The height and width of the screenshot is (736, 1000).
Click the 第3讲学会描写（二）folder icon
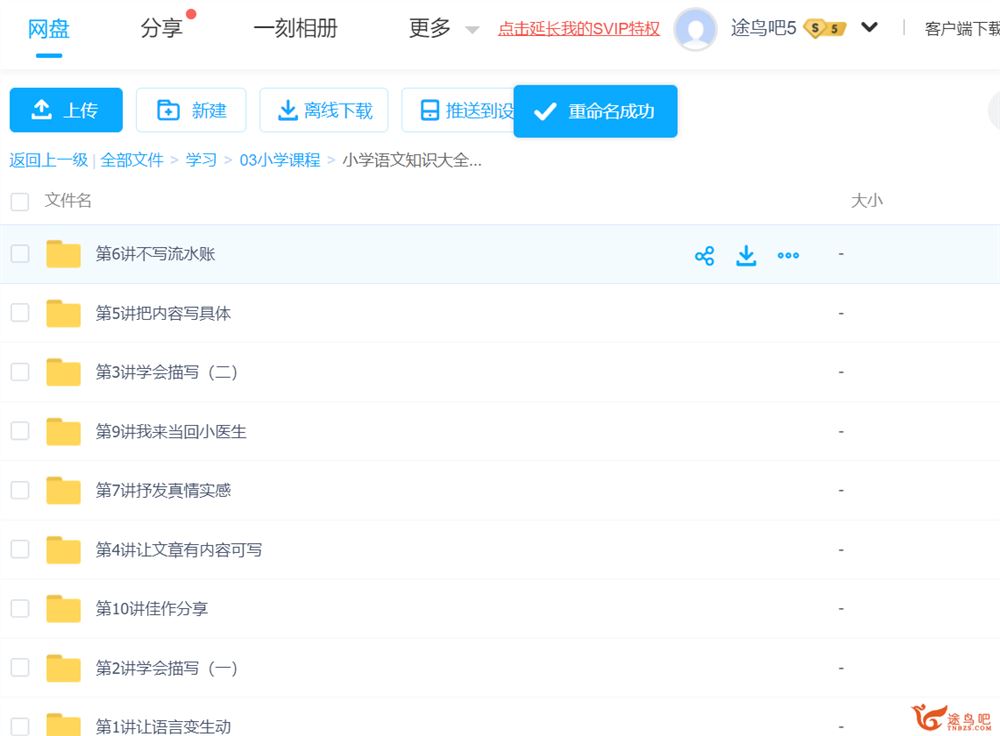63,372
